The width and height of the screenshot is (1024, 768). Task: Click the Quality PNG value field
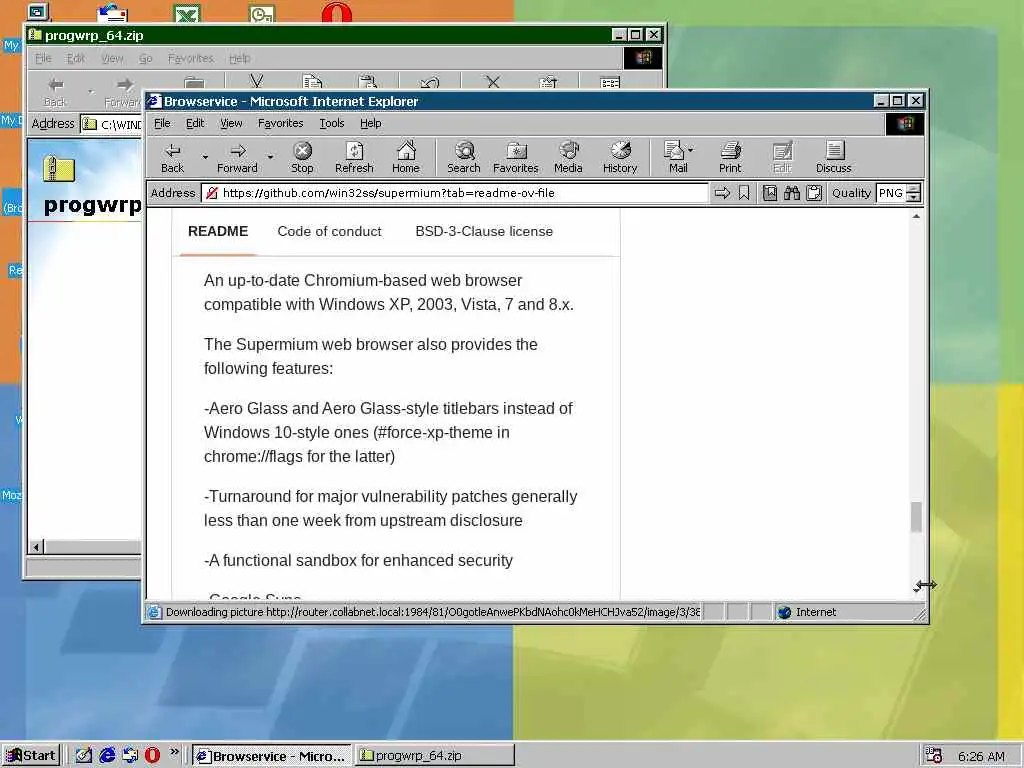(x=891, y=193)
